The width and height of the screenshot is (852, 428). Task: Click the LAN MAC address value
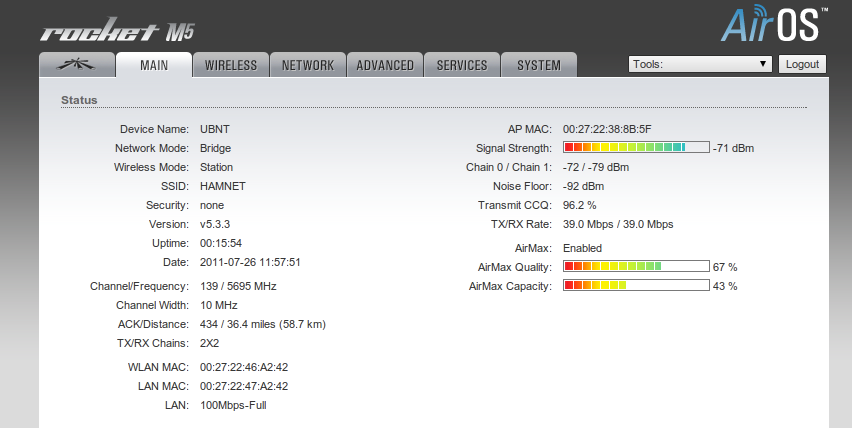[x=244, y=386]
